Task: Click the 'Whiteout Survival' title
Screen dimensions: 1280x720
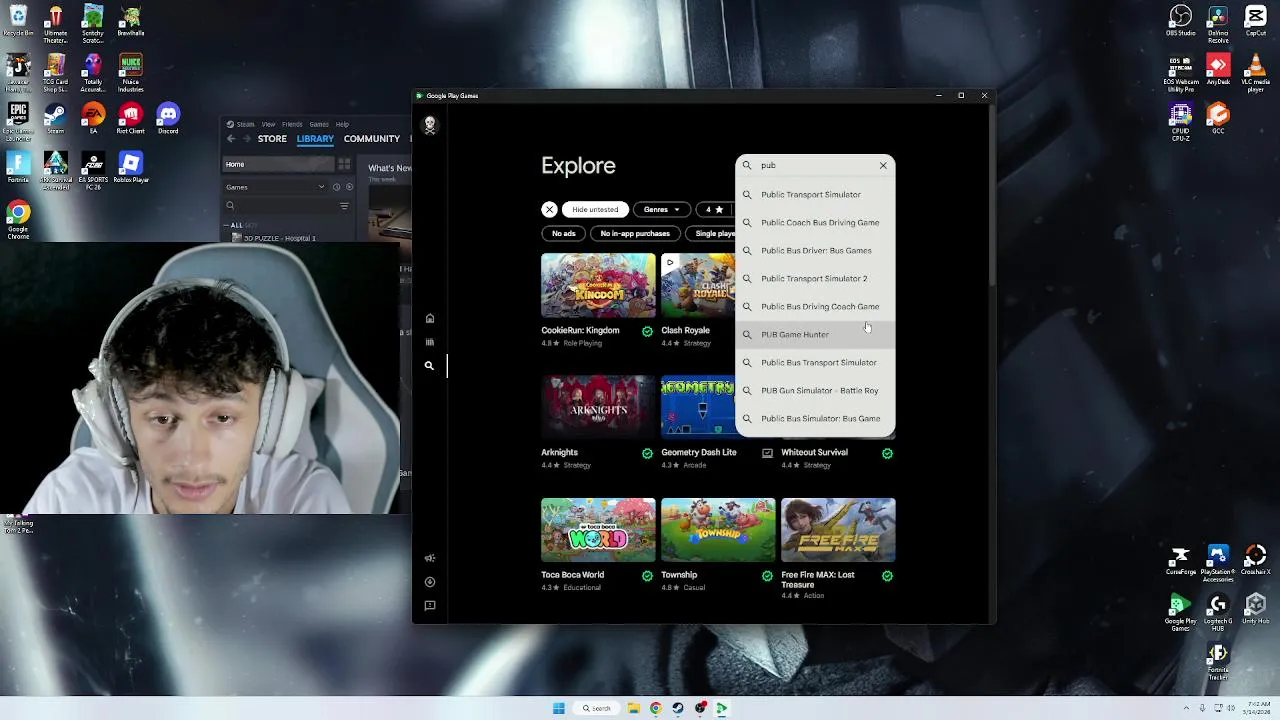Action: point(814,452)
